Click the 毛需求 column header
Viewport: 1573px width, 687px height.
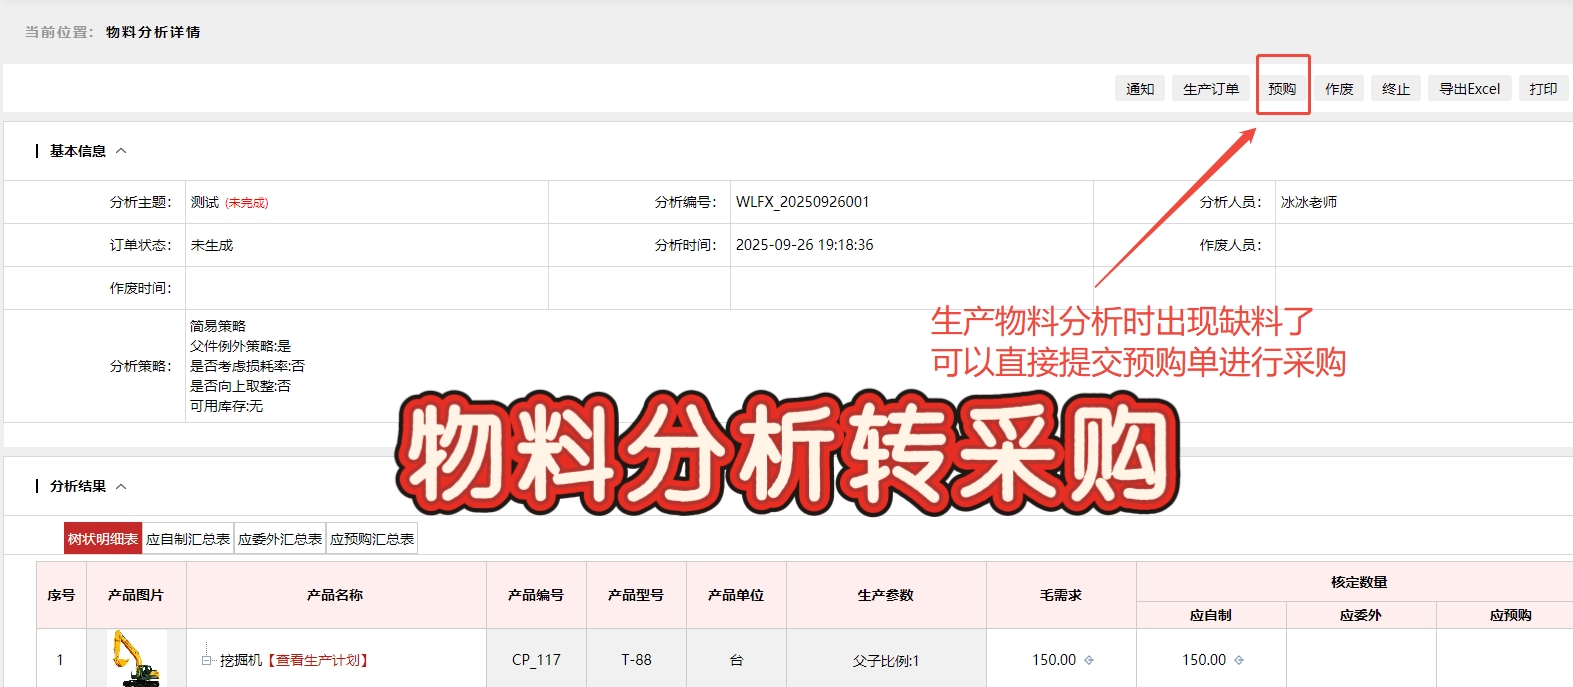[x=1061, y=595]
